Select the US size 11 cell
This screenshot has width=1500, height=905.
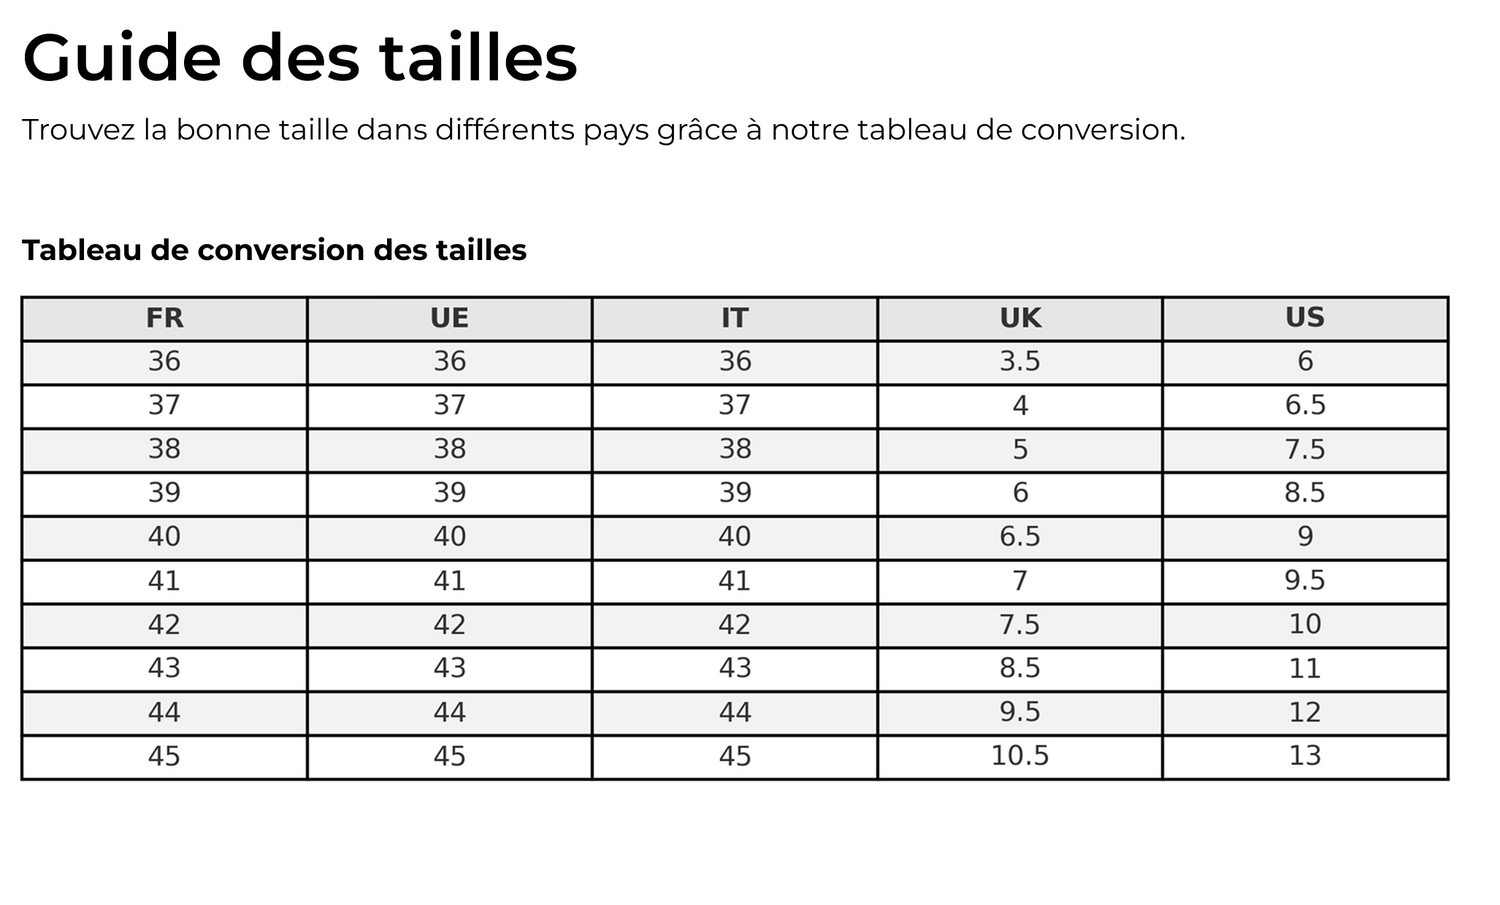[1305, 668]
